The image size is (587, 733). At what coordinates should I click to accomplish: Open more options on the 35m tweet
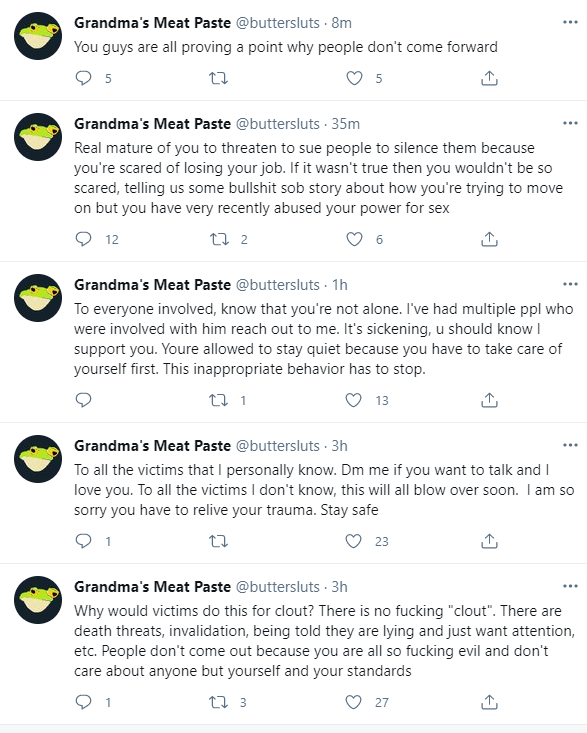pyautogui.click(x=570, y=123)
